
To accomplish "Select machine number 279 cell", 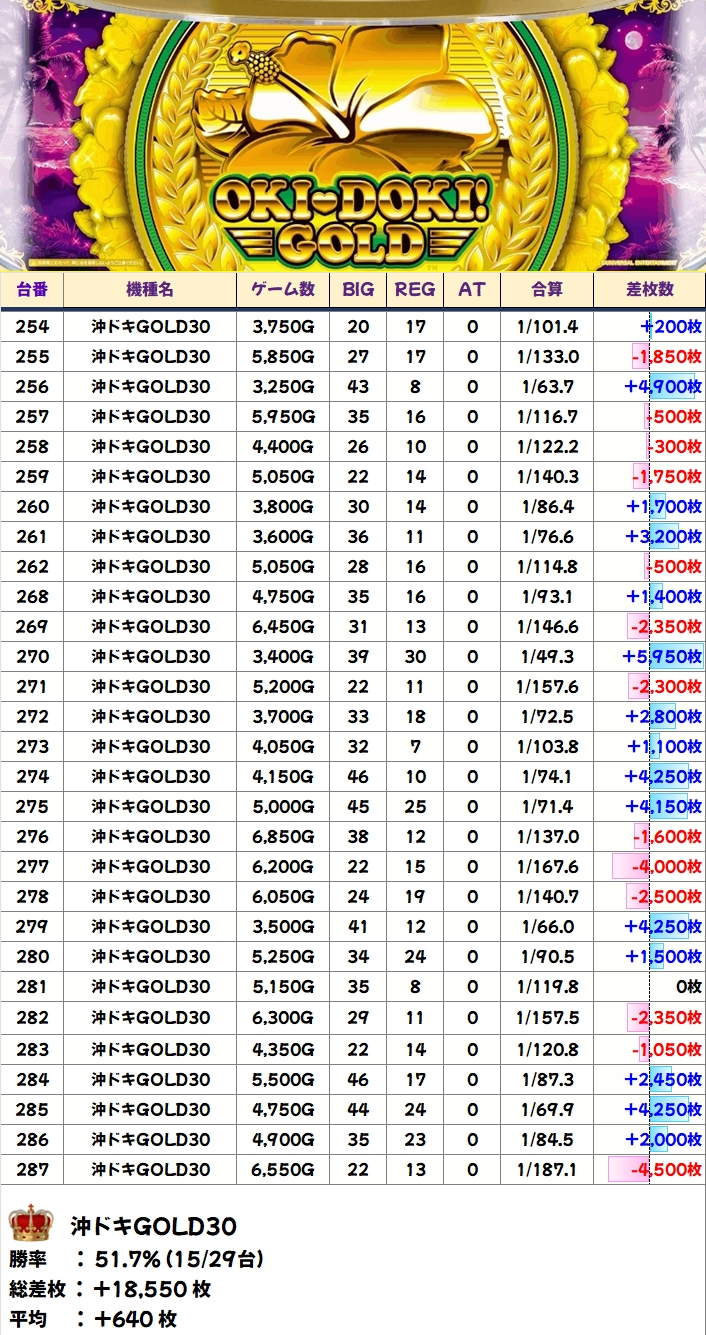I will point(32,926).
